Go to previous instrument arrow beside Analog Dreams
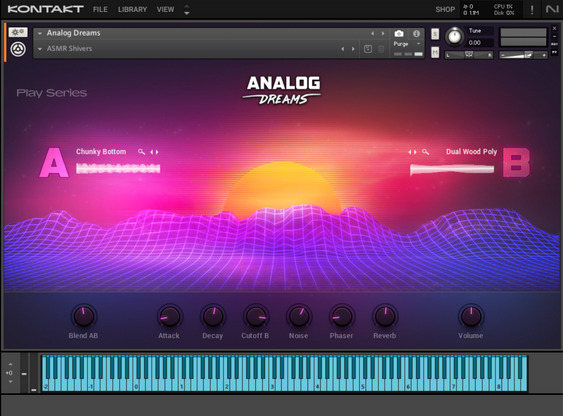The image size is (563, 416). coord(373,33)
